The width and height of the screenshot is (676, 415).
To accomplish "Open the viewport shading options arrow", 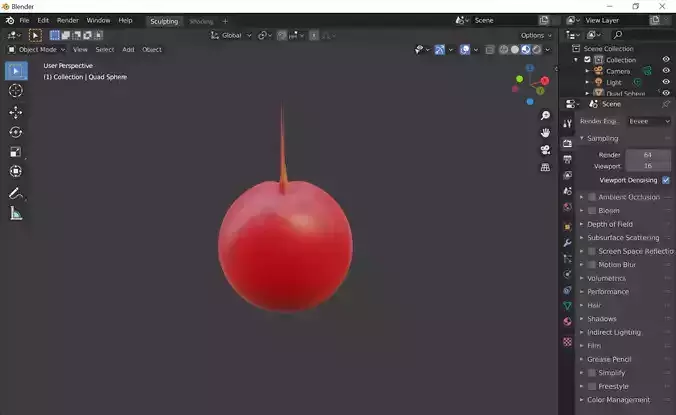I will coord(548,50).
